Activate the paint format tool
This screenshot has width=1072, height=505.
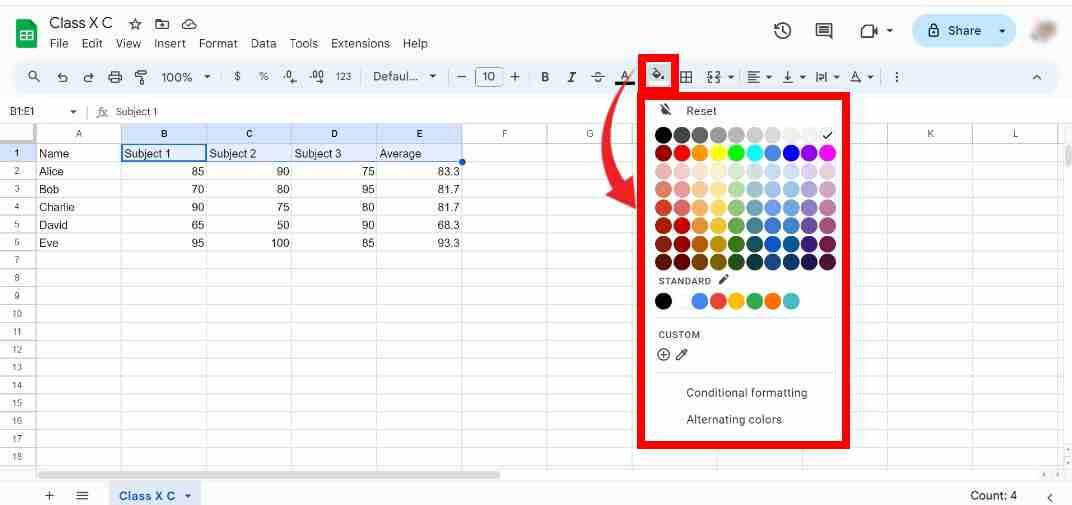pyautogui.click(x=142, y=77)
